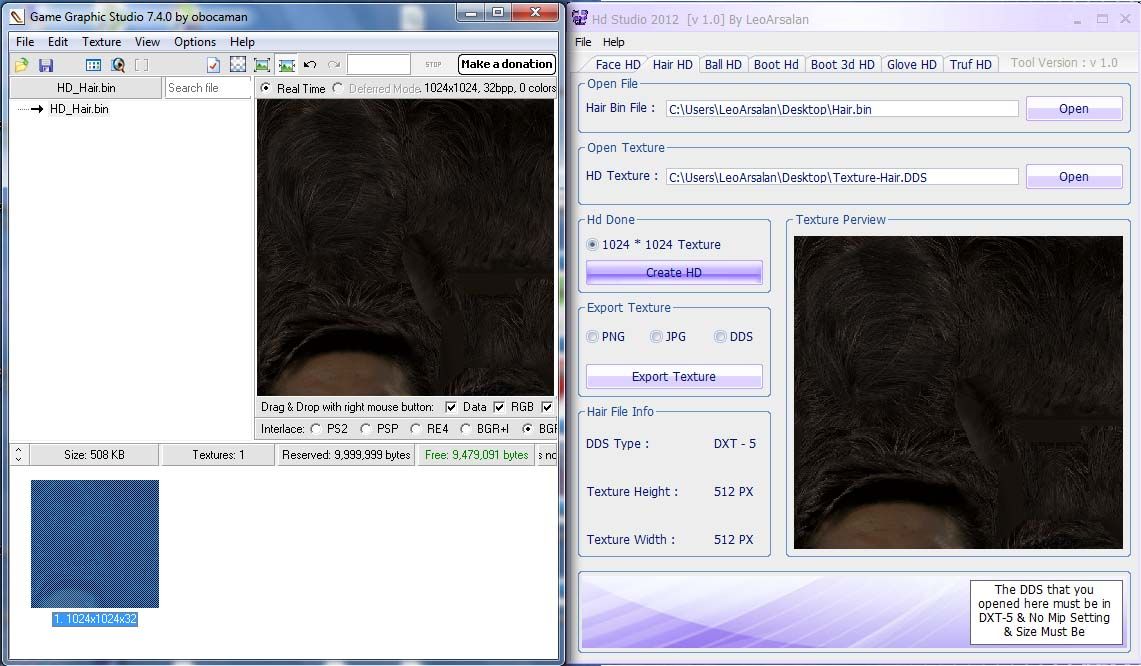
Task: Click the grid view toolbar icon
Action: (93, 65)
